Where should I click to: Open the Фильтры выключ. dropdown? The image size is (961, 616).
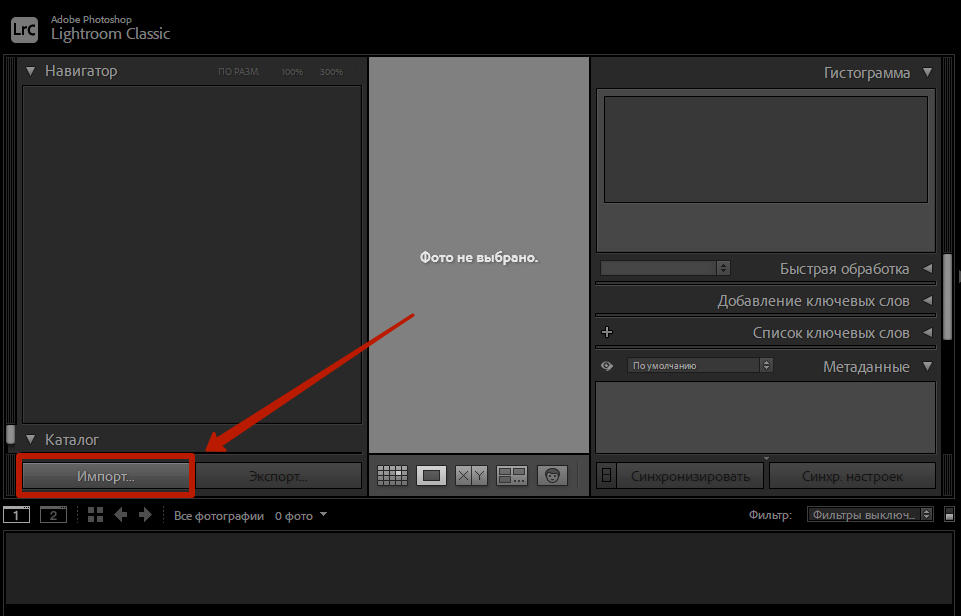pos(870,514)
